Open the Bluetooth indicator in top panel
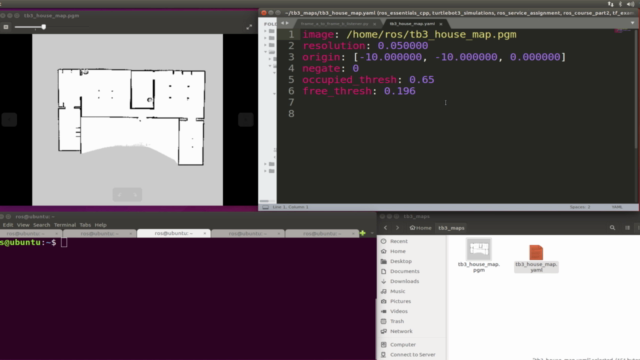This screenshot has width=640, height=360. pos(620,4)
